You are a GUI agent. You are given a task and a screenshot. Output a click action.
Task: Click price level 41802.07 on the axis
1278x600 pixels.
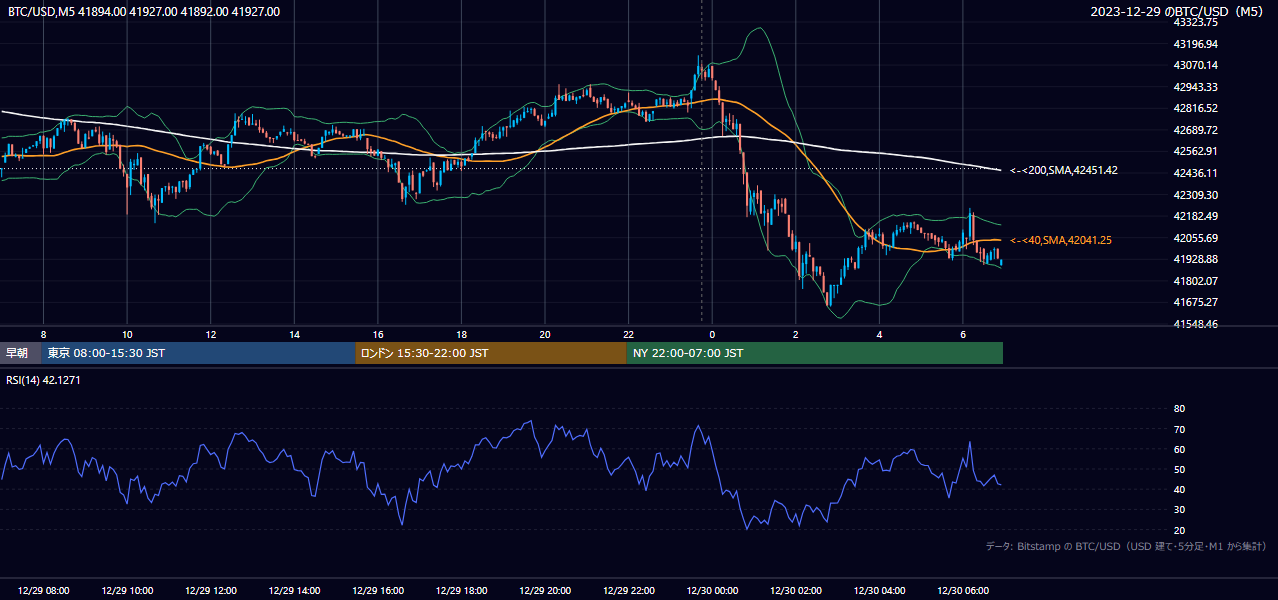(x=1195, y=281)
